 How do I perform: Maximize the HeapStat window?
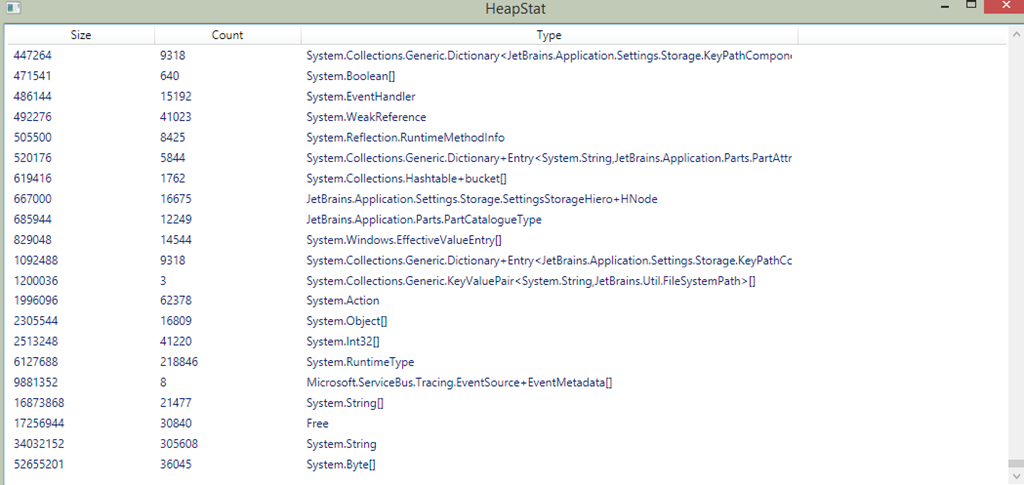(970, 6)
